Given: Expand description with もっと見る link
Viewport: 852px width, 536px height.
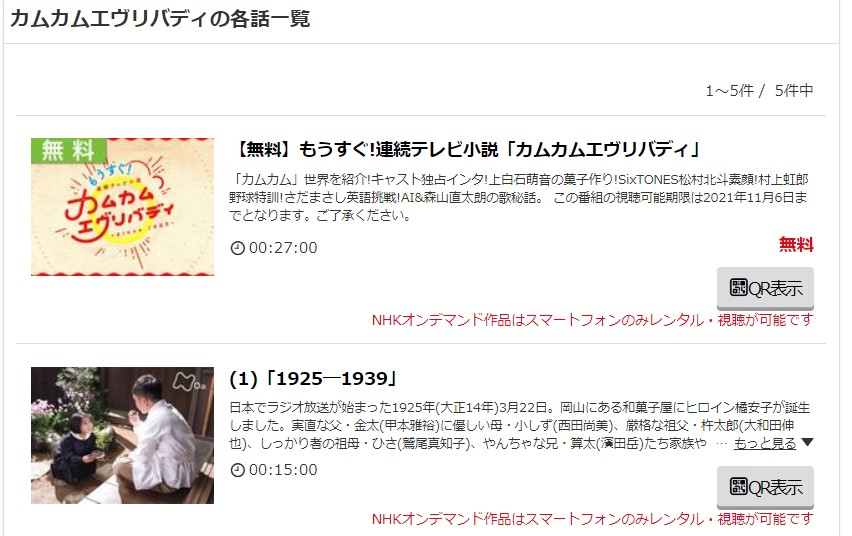Looking at the screenshot, I should pos(765,443).
